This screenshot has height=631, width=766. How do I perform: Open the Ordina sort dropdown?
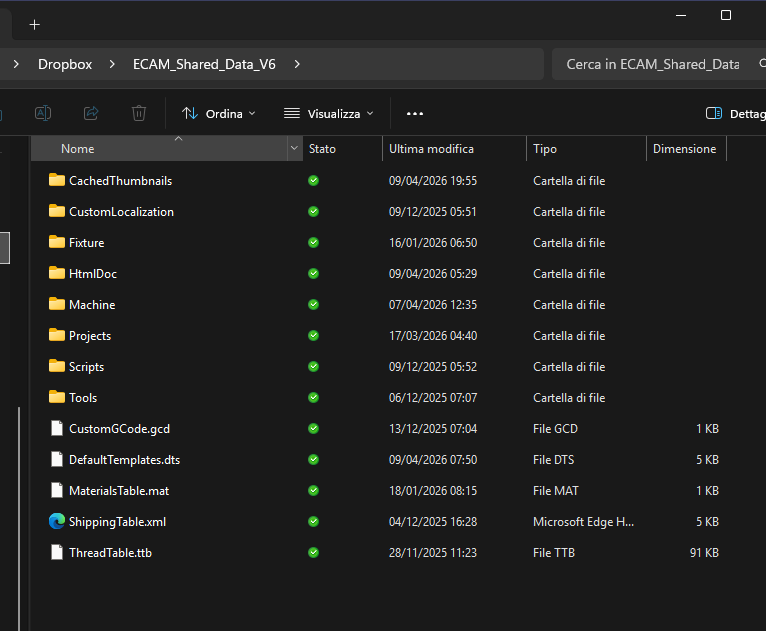[219, 114]
